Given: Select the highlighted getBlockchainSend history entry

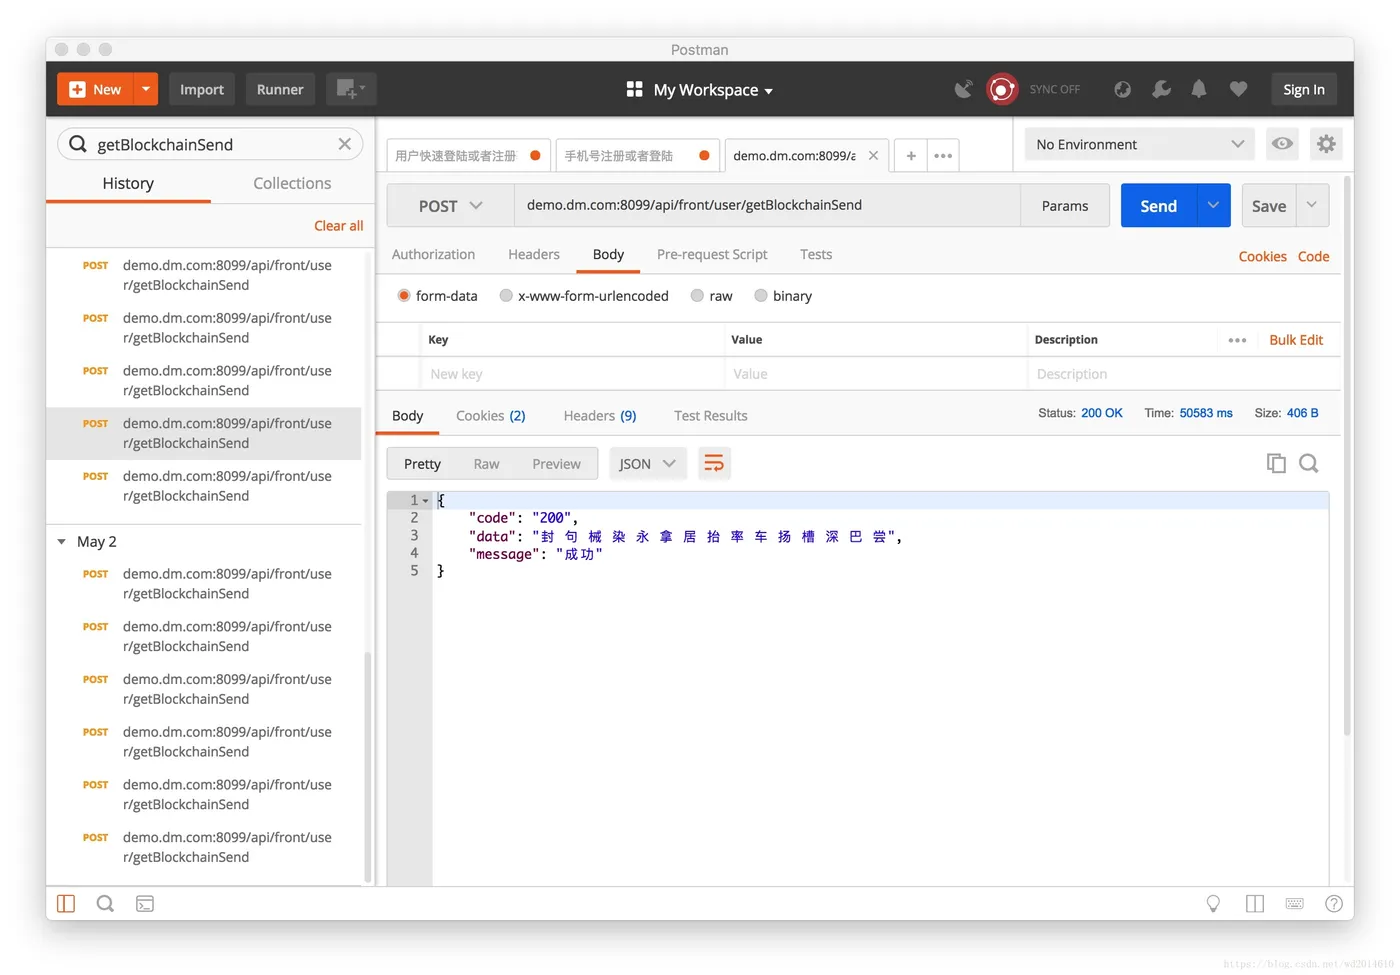Looking at the screenshot, I should pos(204,433).
